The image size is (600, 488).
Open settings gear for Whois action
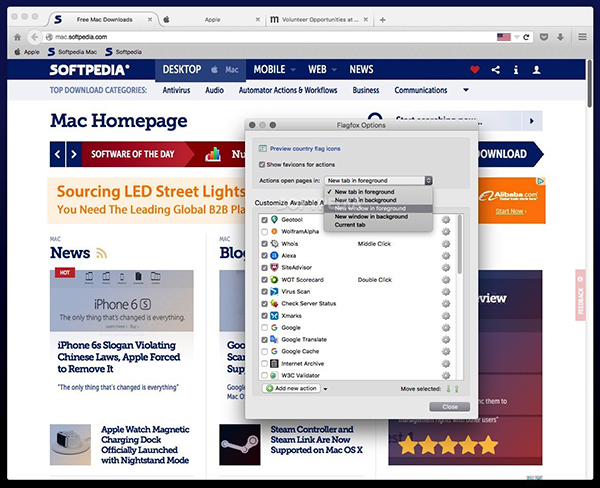point(446,244)
